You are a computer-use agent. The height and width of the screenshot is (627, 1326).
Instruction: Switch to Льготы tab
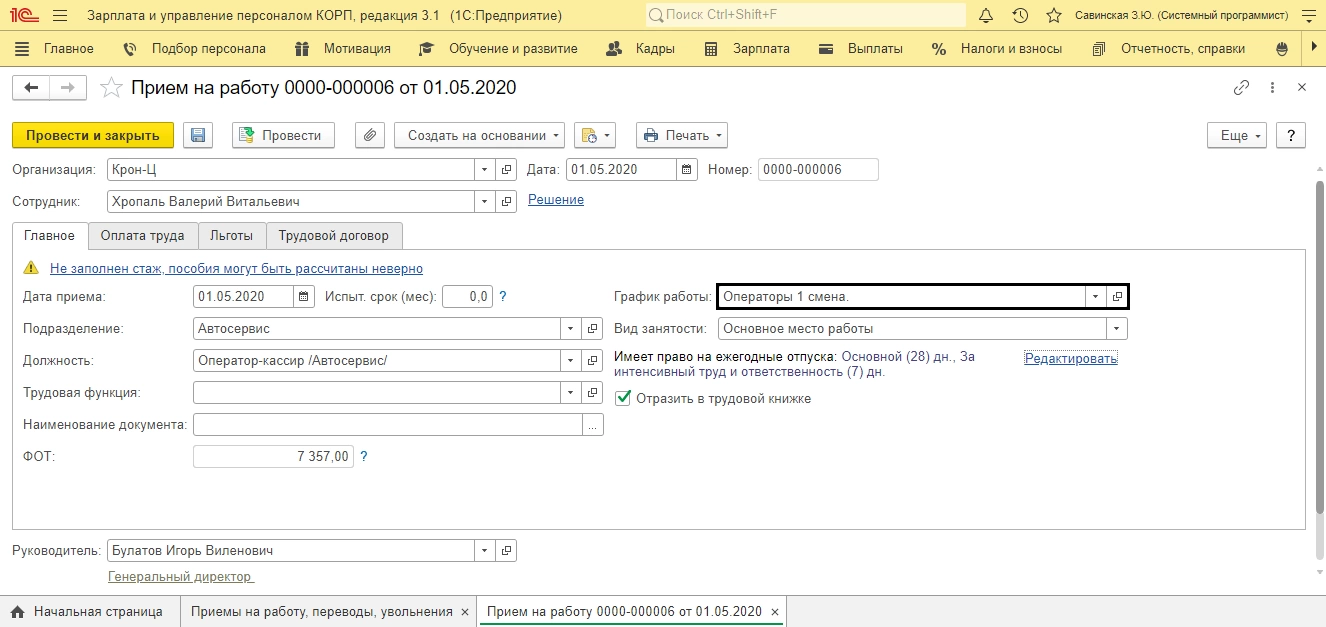click(232, 236)
